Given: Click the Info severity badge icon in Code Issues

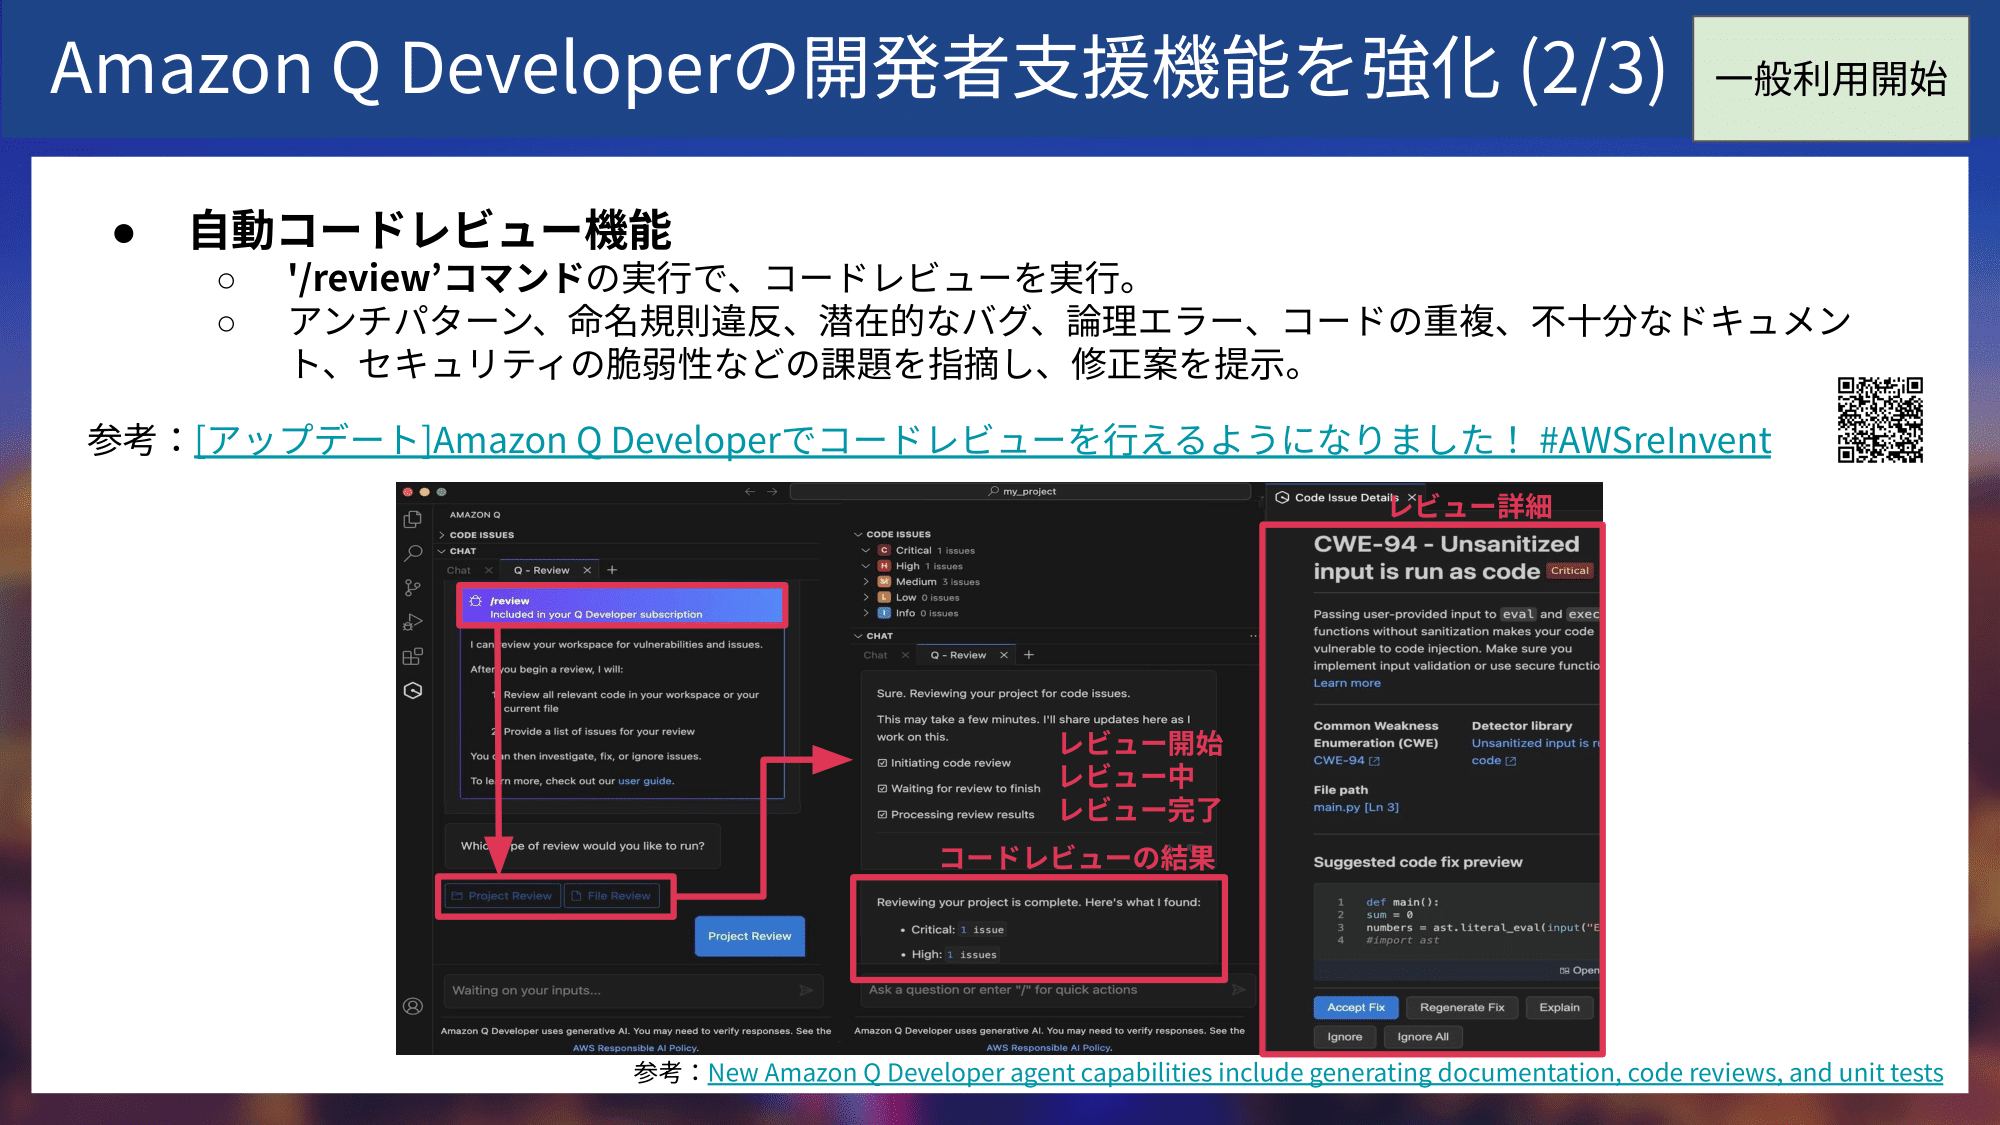Looking at the screenshot, I should click(884, 613).
